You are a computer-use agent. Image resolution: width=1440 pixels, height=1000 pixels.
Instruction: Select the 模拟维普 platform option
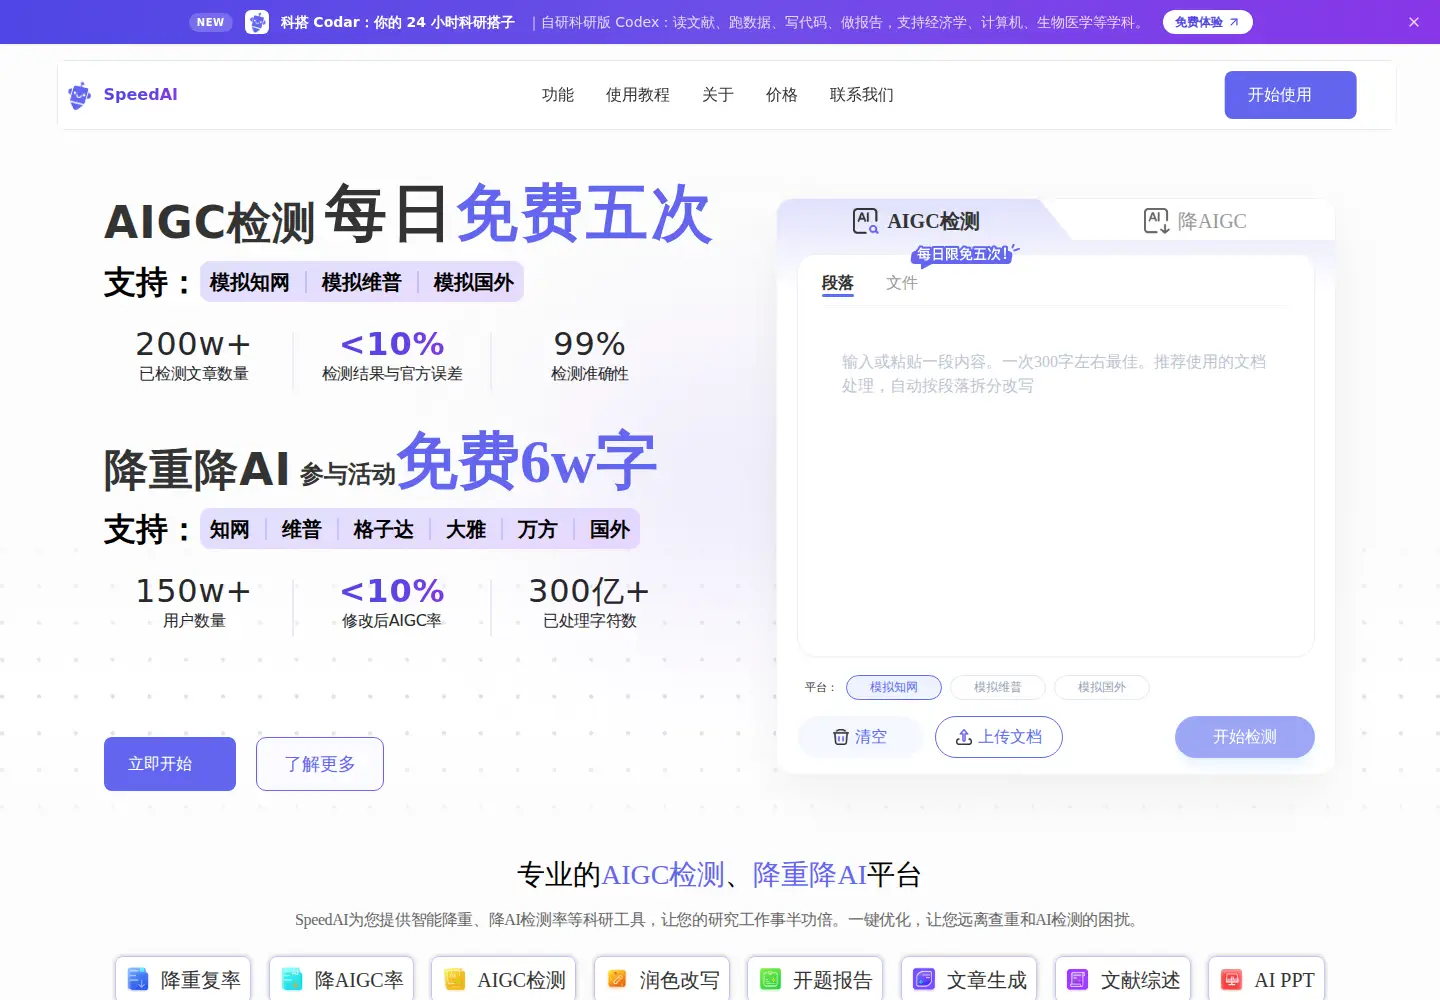(998, 688)
